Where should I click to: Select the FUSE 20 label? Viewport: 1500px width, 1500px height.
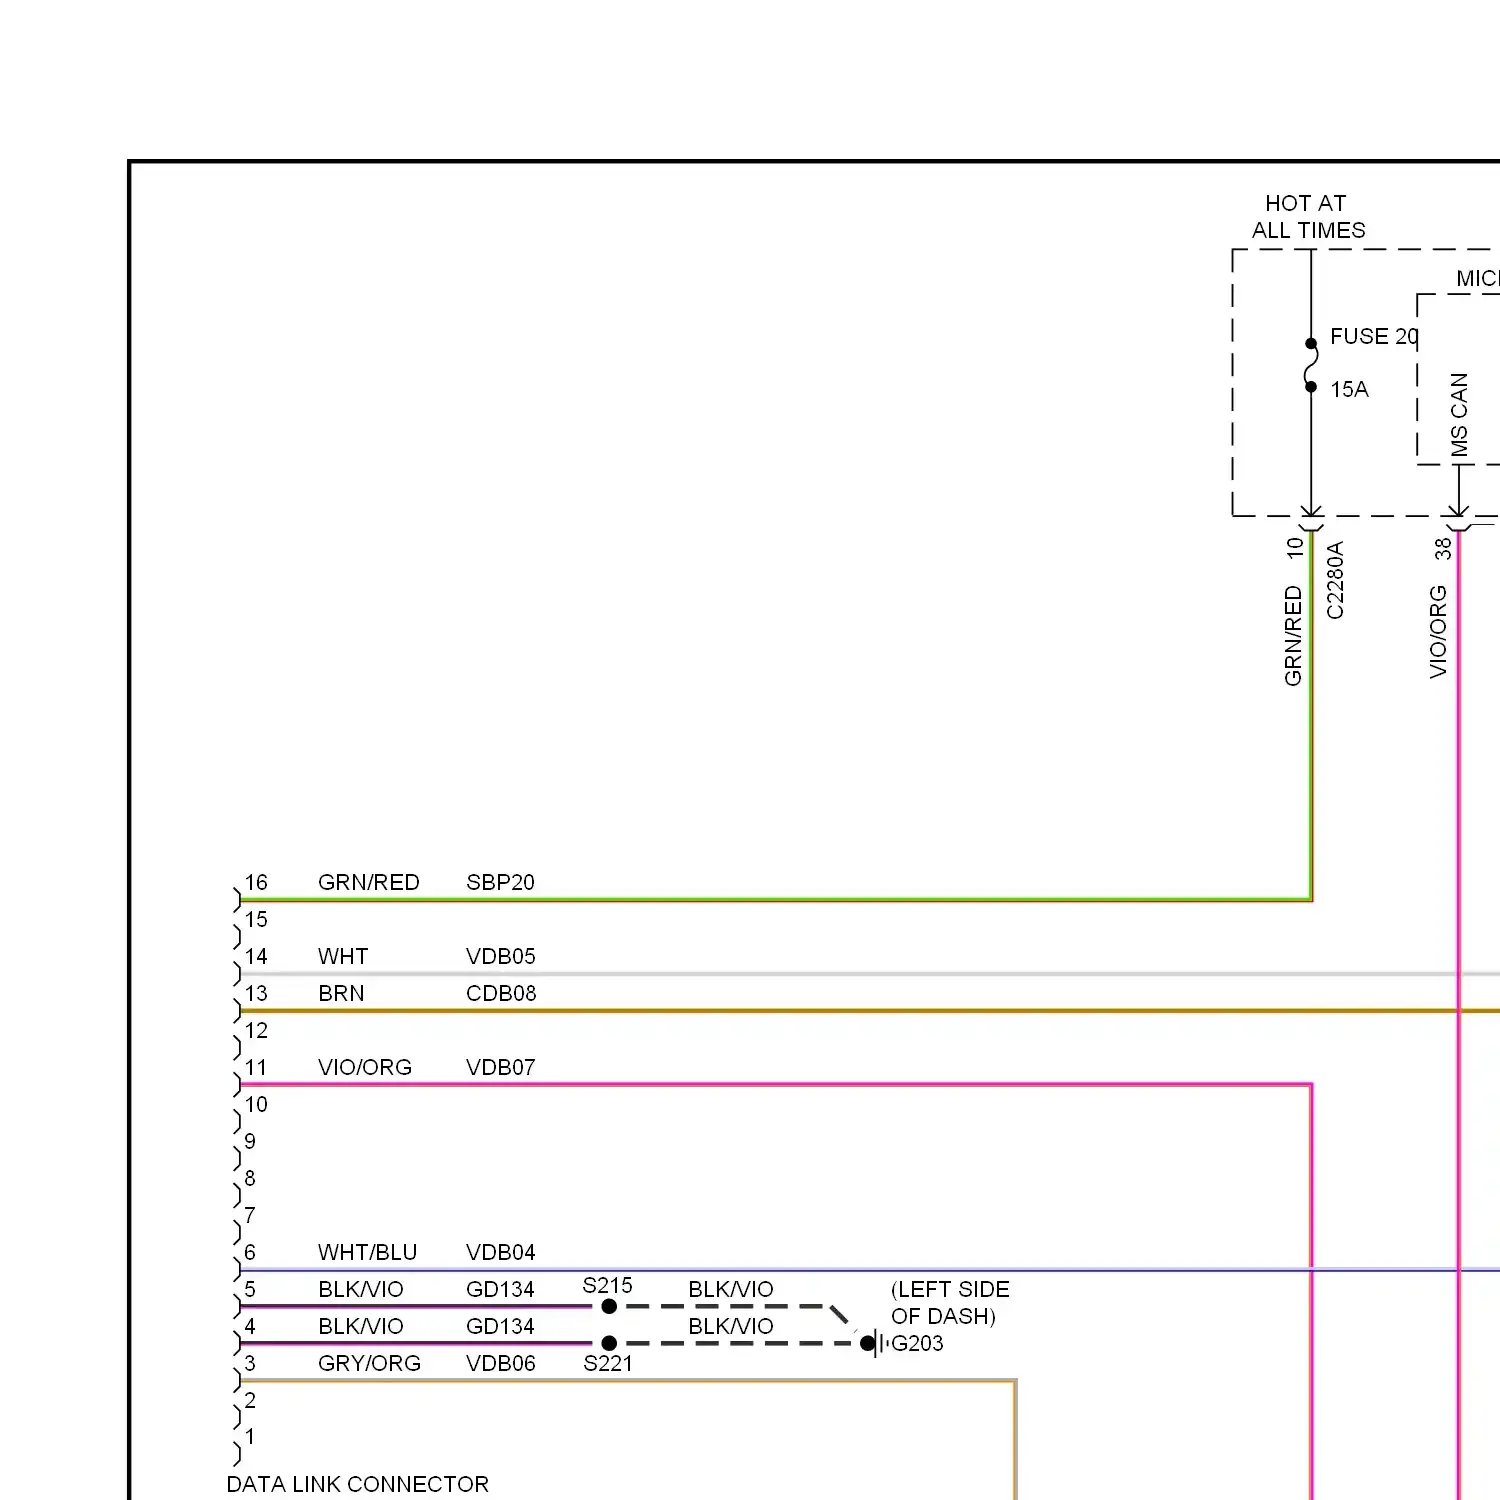click(1374, 337)
